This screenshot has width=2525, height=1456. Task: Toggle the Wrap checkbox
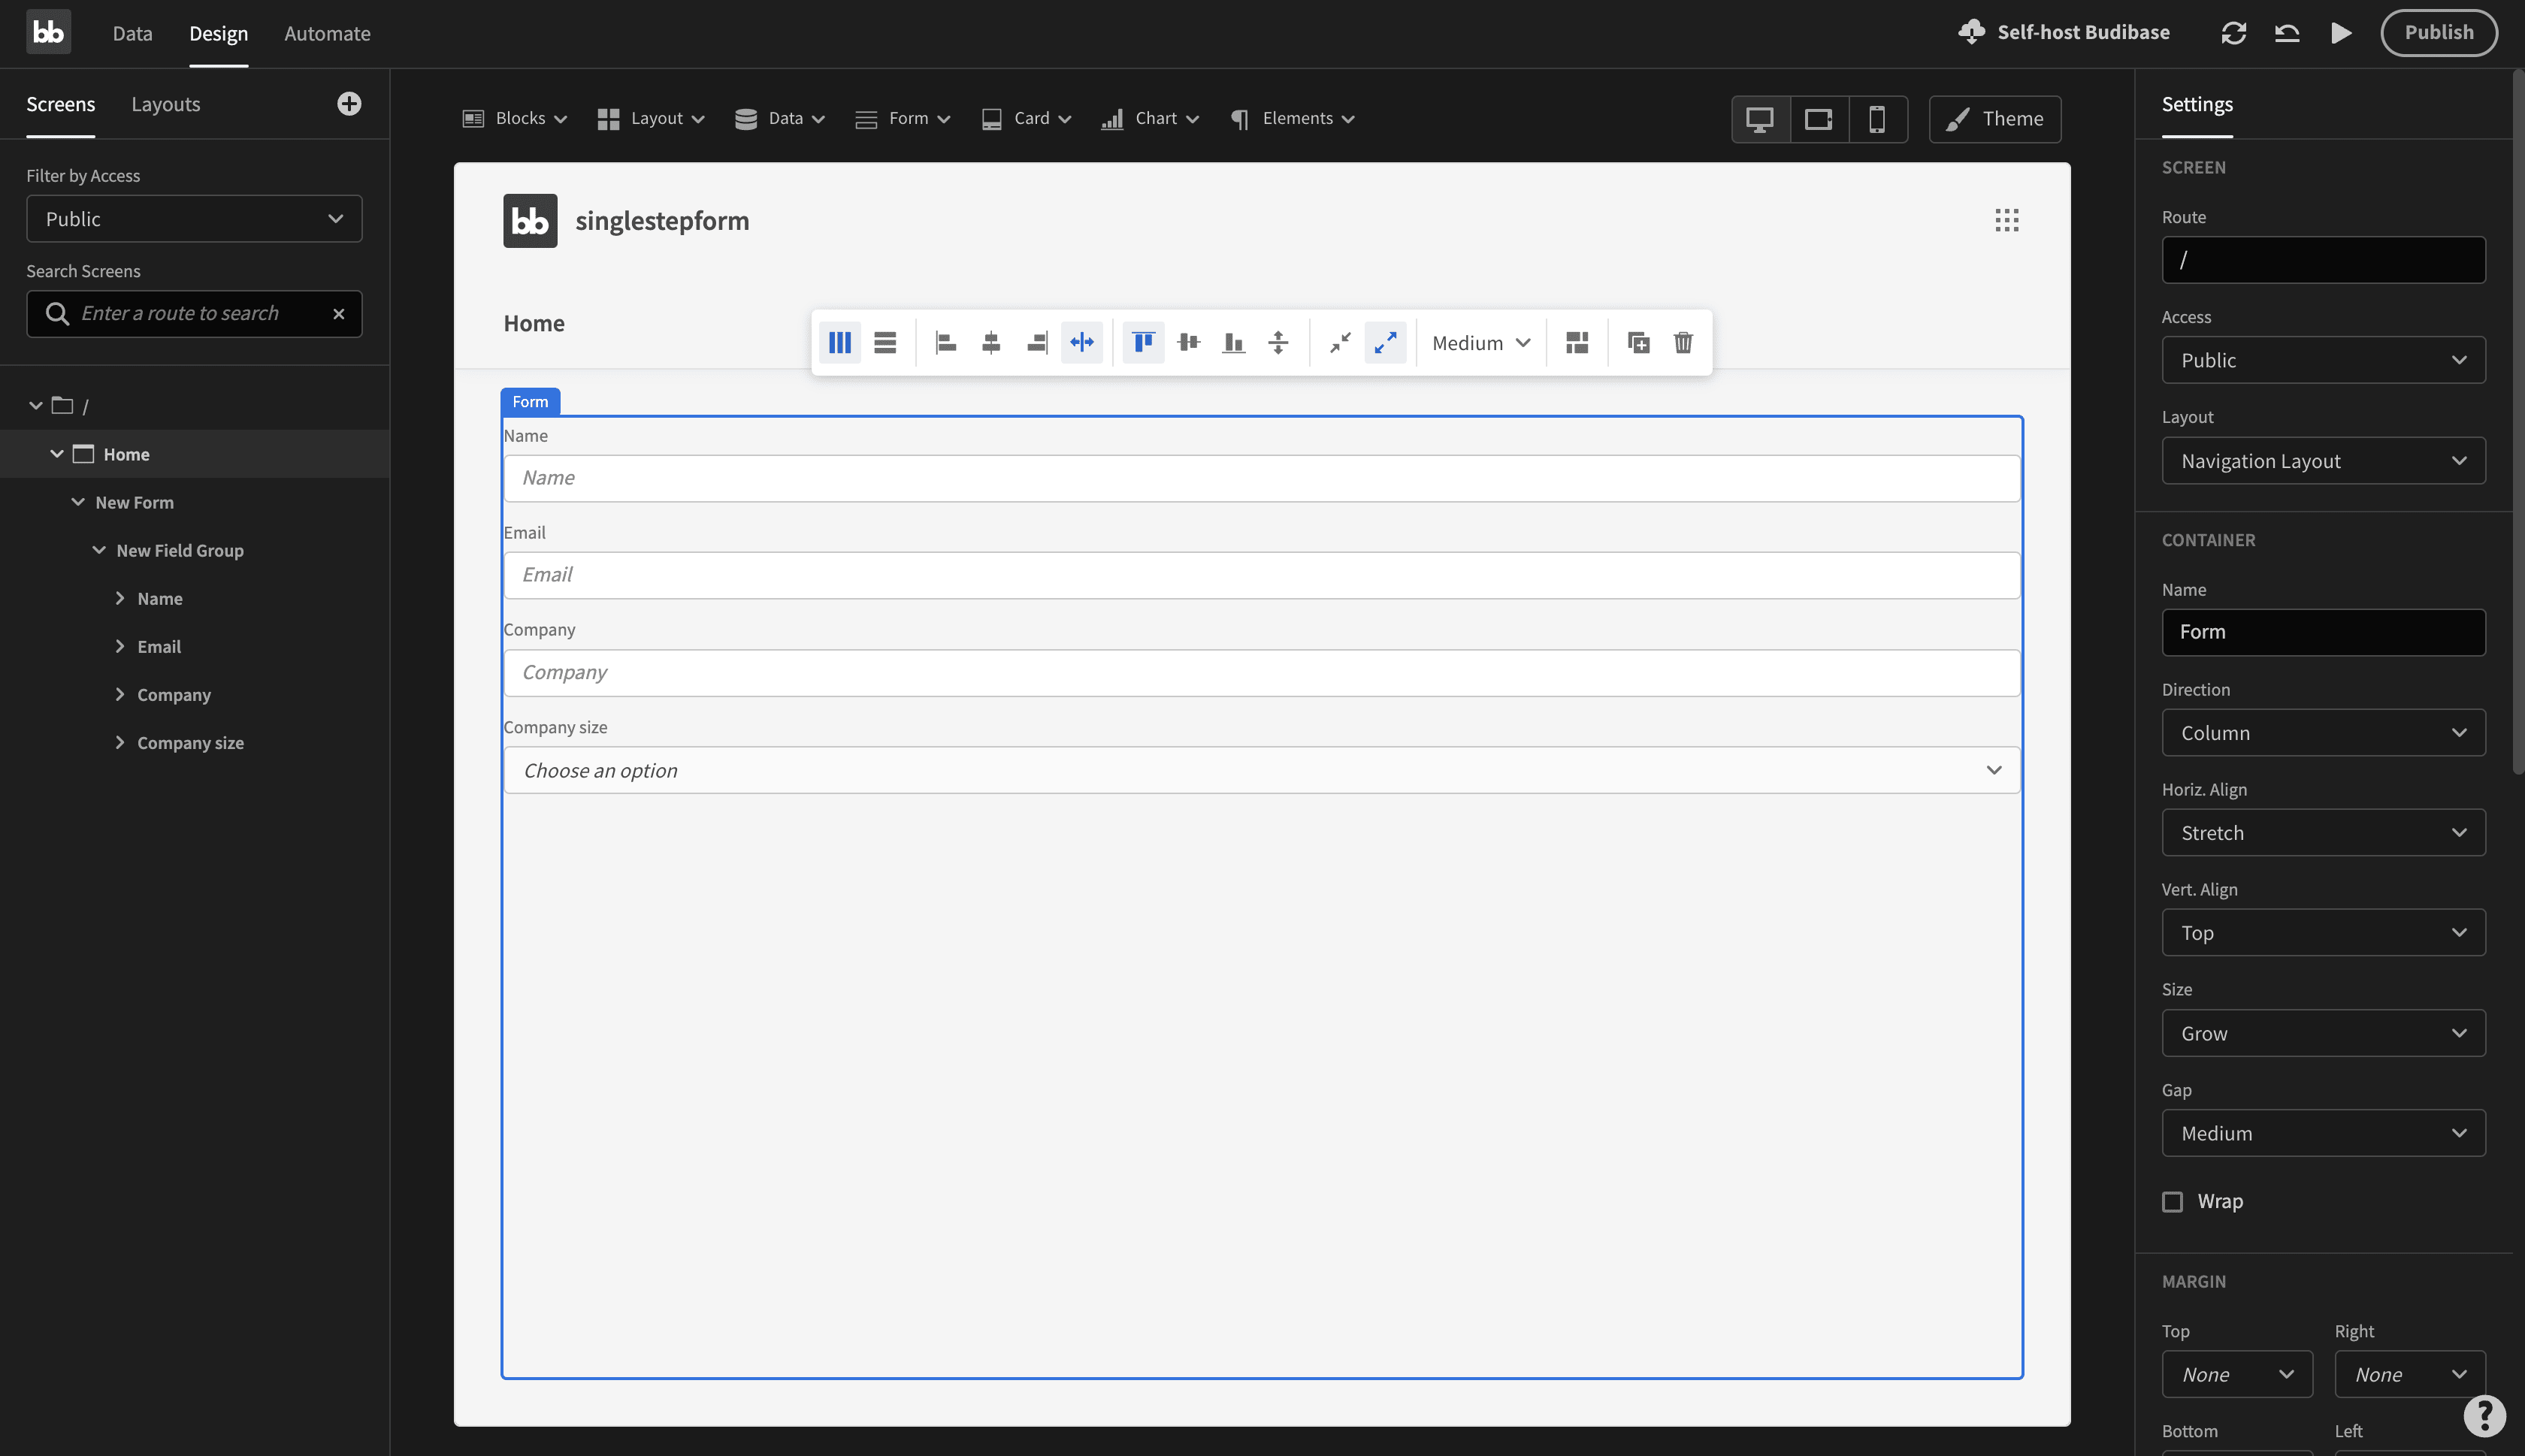(x=2172, y=1201)
